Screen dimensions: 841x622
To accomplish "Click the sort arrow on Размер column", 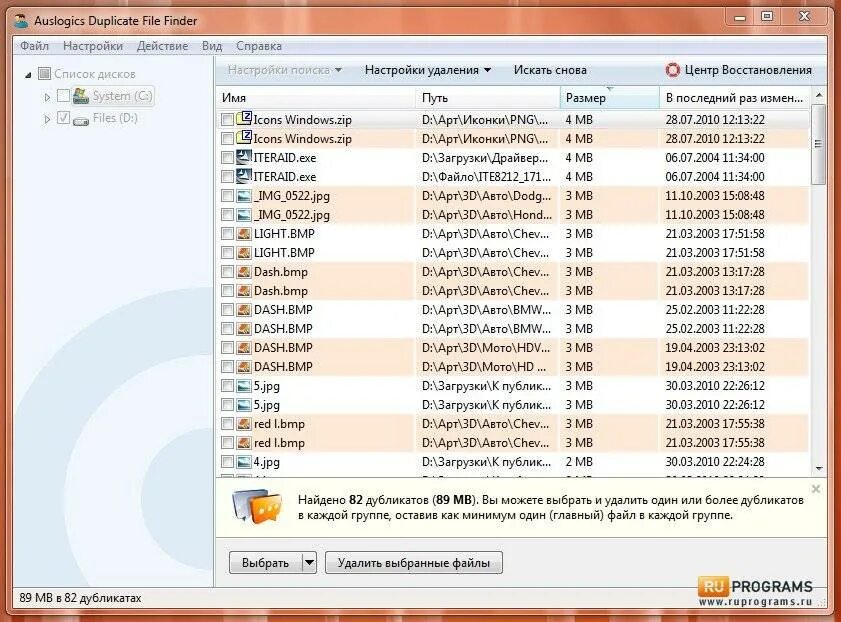I will (609, 88).
